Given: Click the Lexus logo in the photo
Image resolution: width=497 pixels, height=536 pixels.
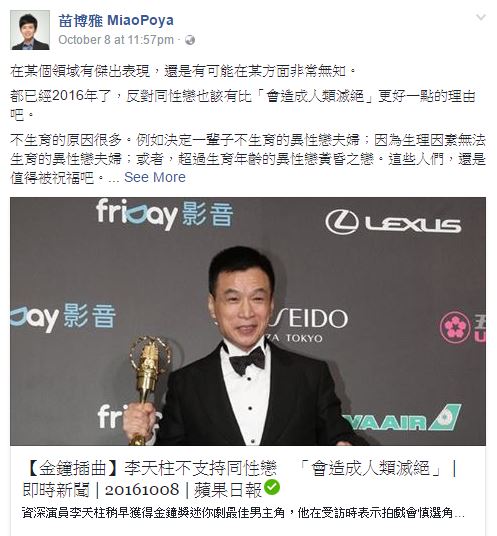Looking at the screenshot, I should pos(393,223).
